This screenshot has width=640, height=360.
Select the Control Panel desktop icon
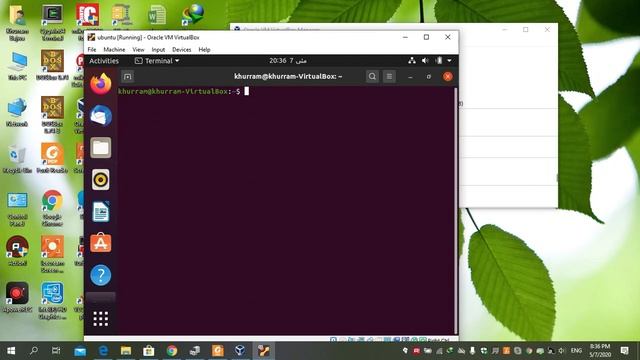(x=17, y=209)
